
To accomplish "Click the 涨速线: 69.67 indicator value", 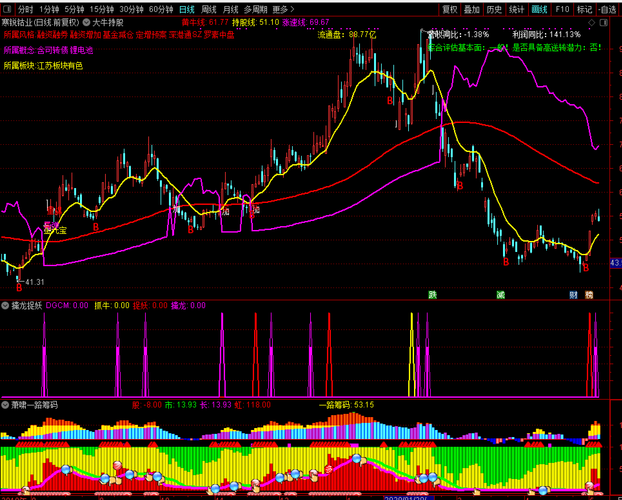I will [x=306, y=23].
